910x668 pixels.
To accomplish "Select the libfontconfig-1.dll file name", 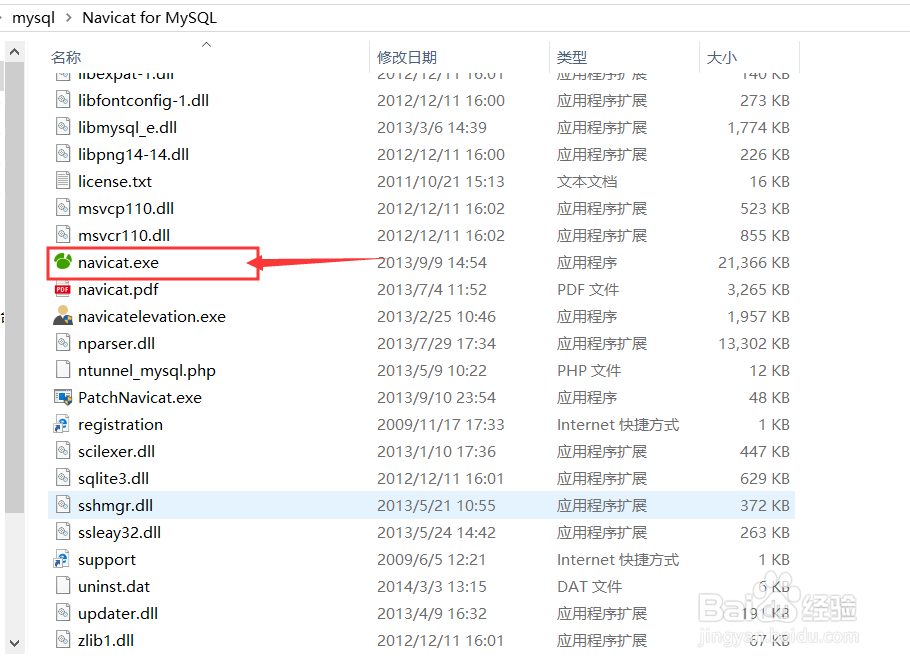I will (x=143, y=101).
